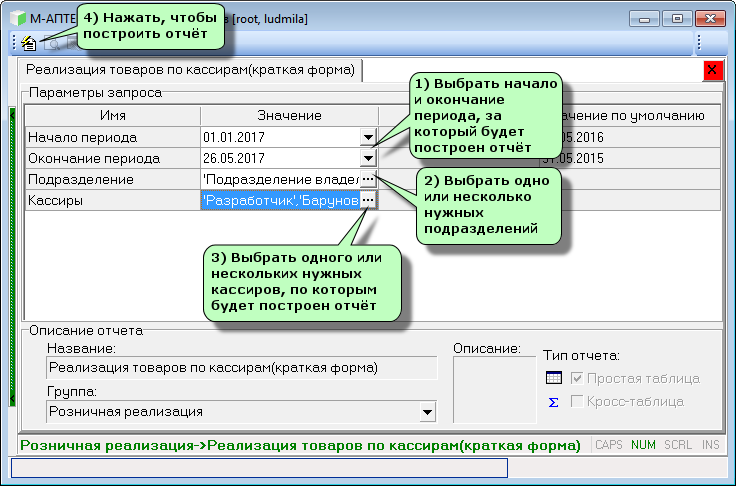Click the INS status indicator
Screen dimensions: 736x486
711,445
